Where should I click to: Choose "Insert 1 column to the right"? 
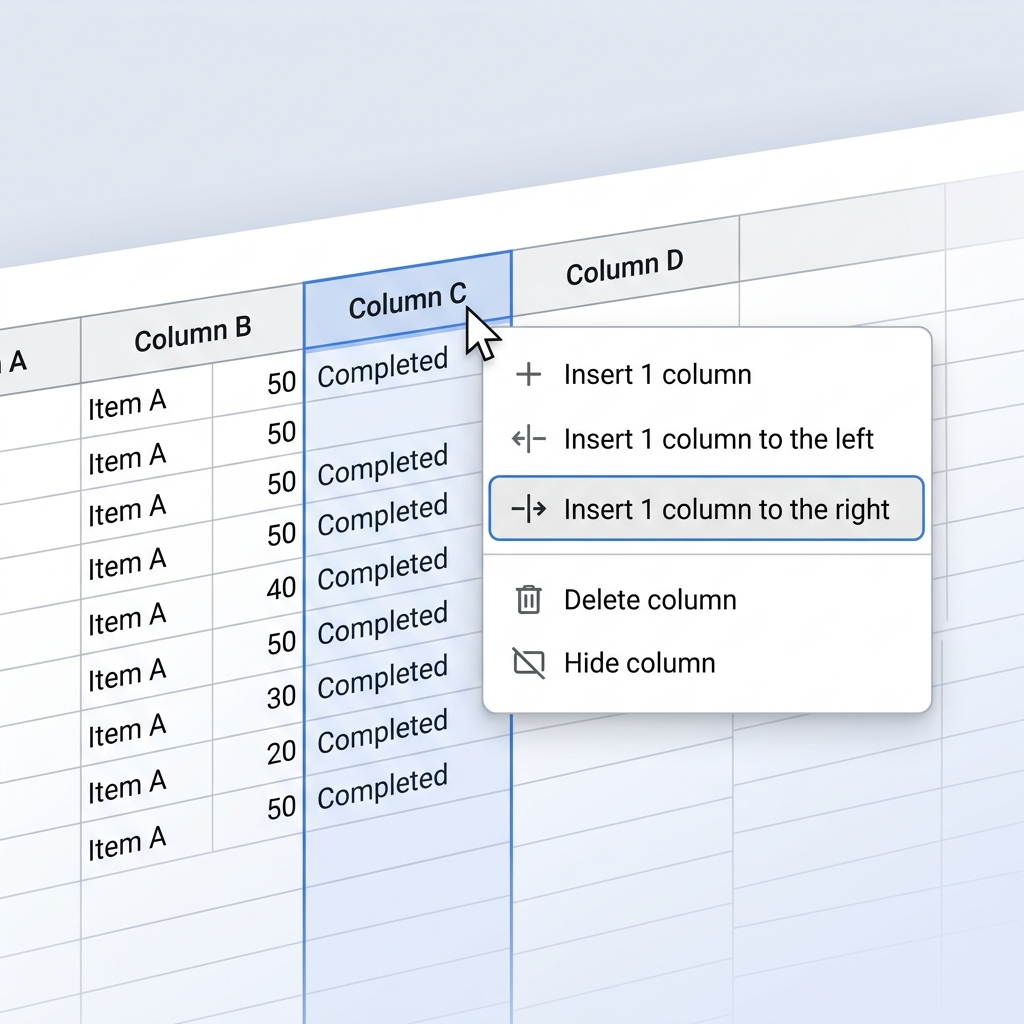(x=707, y=509)
